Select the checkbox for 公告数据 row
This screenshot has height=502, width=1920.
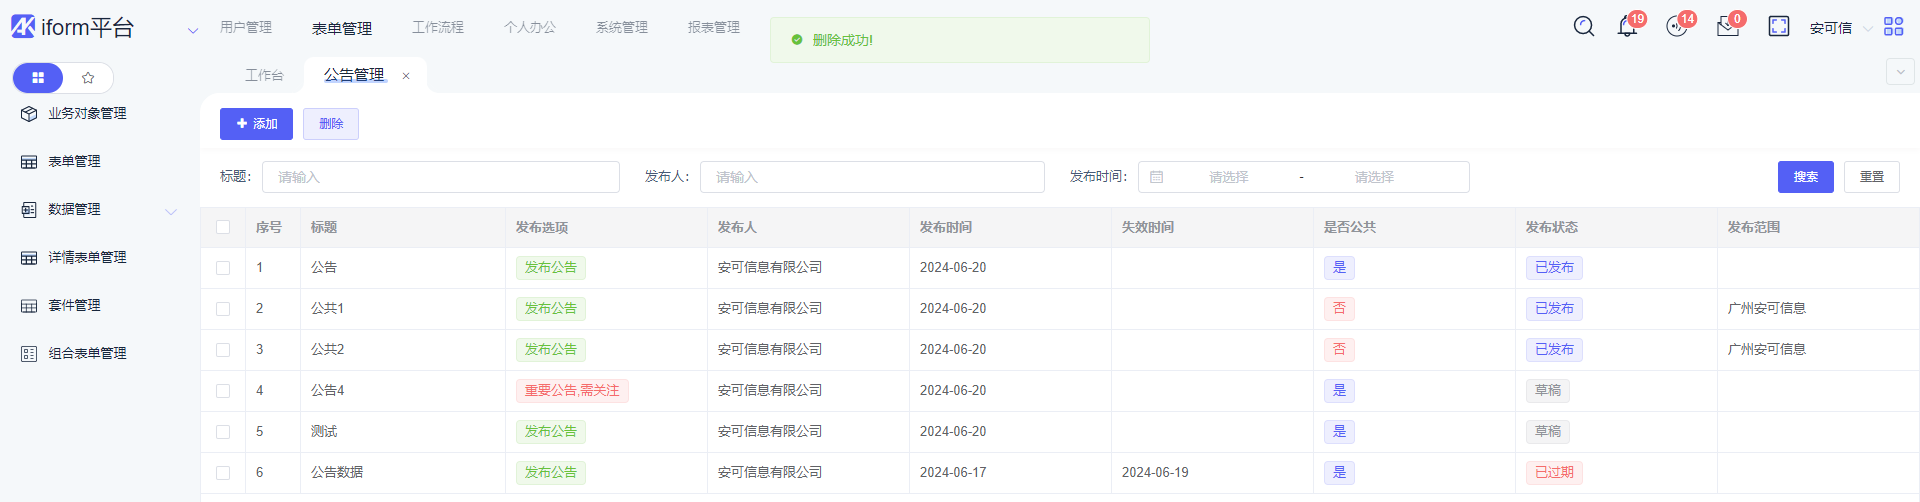pos(223,473)
